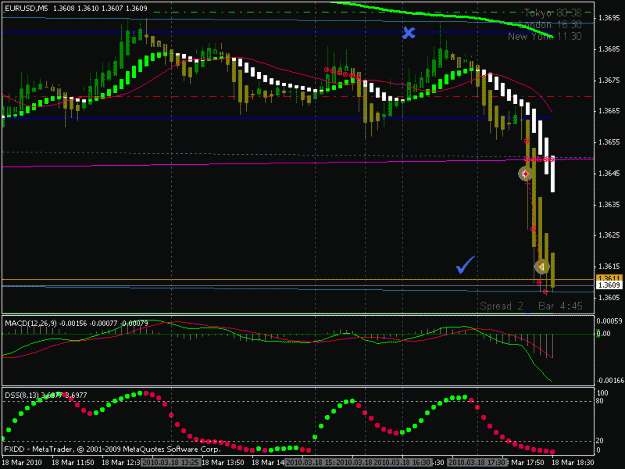Click the Spread 2 label
The width and height of the screenshot is (625, 469).
501,306
